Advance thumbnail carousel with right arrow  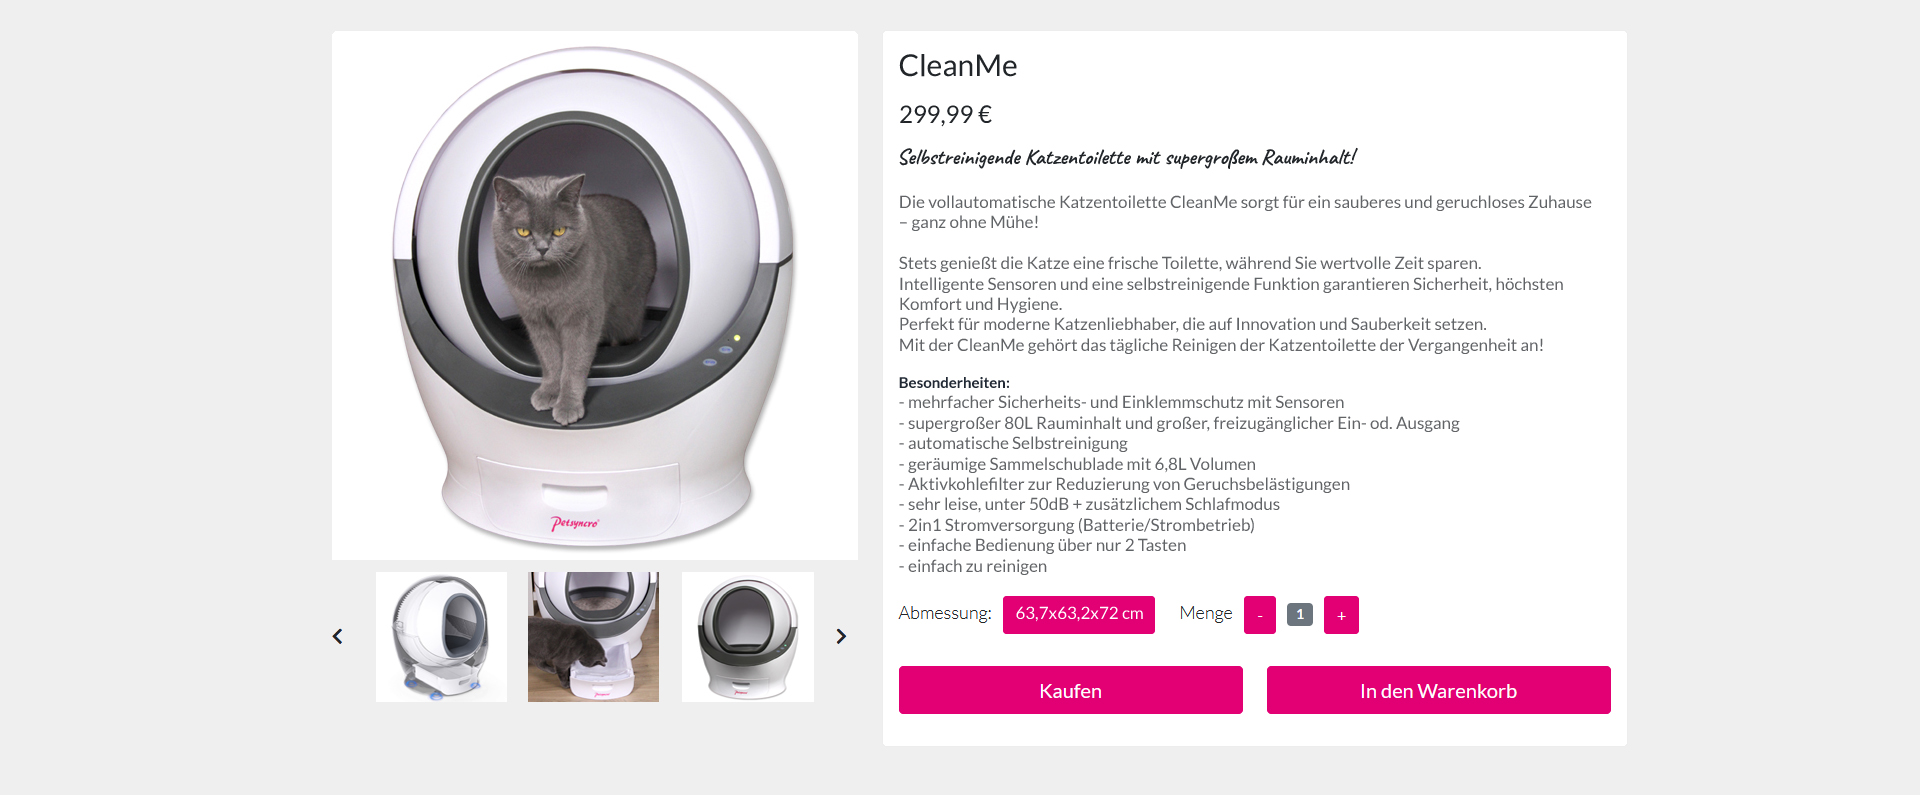(x=841, y=636)
